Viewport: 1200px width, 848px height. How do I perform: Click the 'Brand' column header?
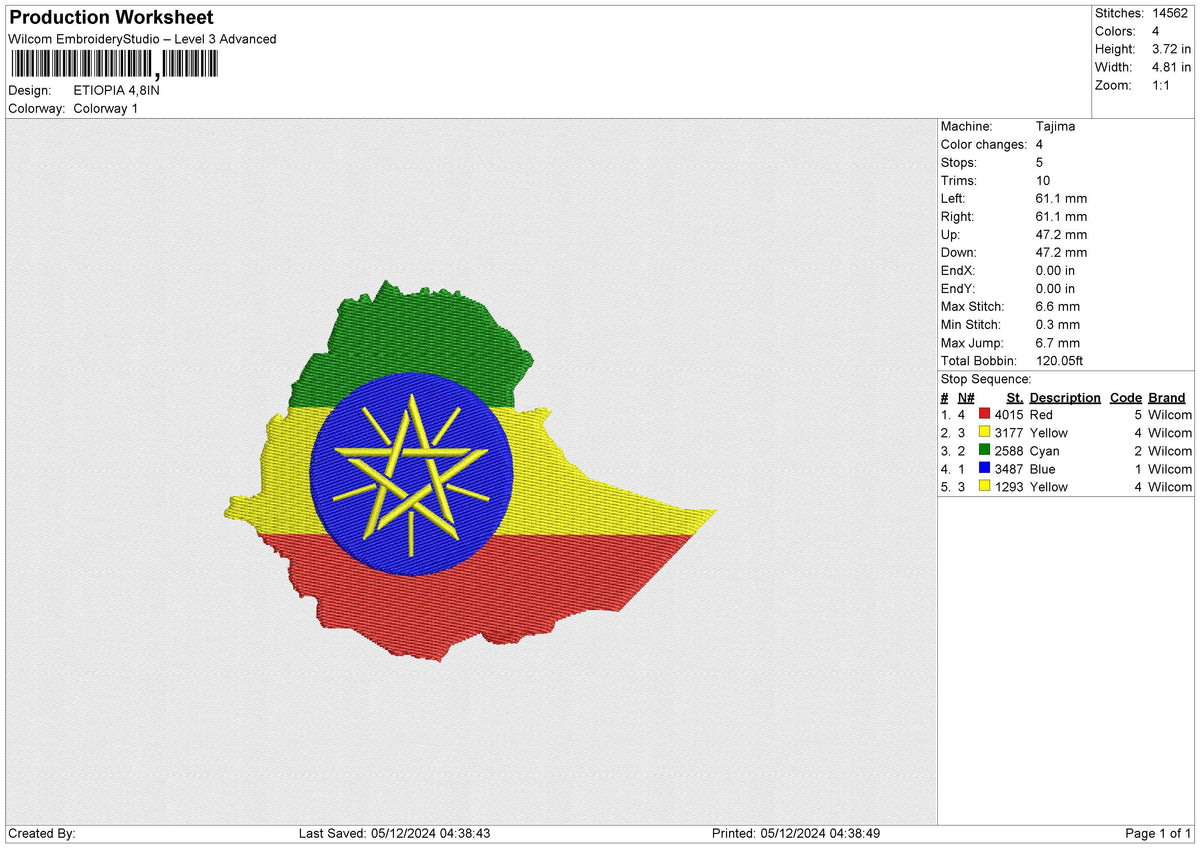pyautogui.click(x=1167, y=397)
